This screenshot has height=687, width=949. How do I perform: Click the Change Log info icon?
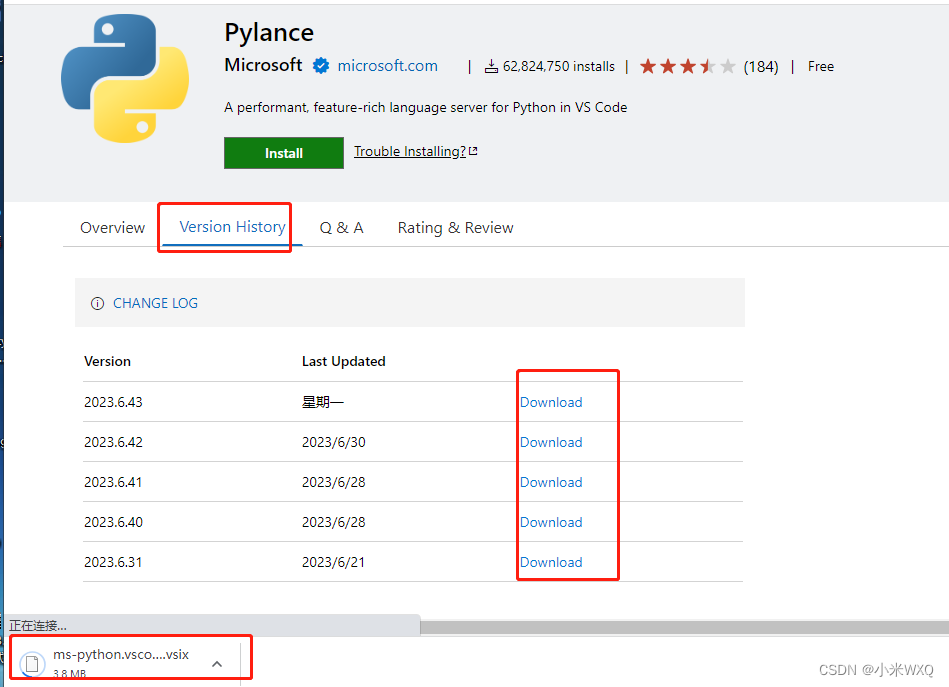point(97,303)
